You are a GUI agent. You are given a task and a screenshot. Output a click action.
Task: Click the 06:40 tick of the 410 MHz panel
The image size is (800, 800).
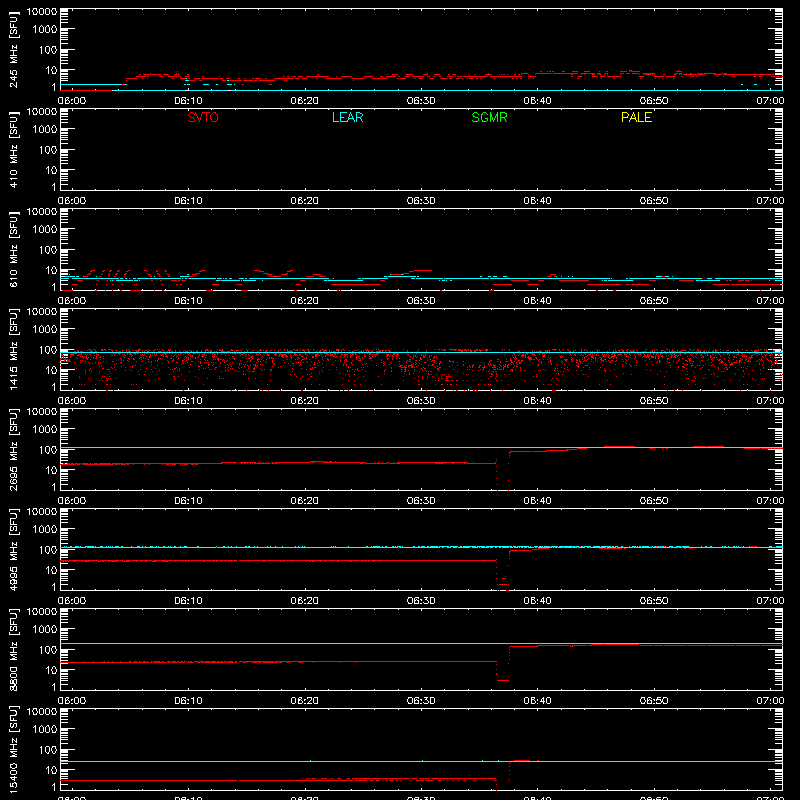tap(537, 201)
